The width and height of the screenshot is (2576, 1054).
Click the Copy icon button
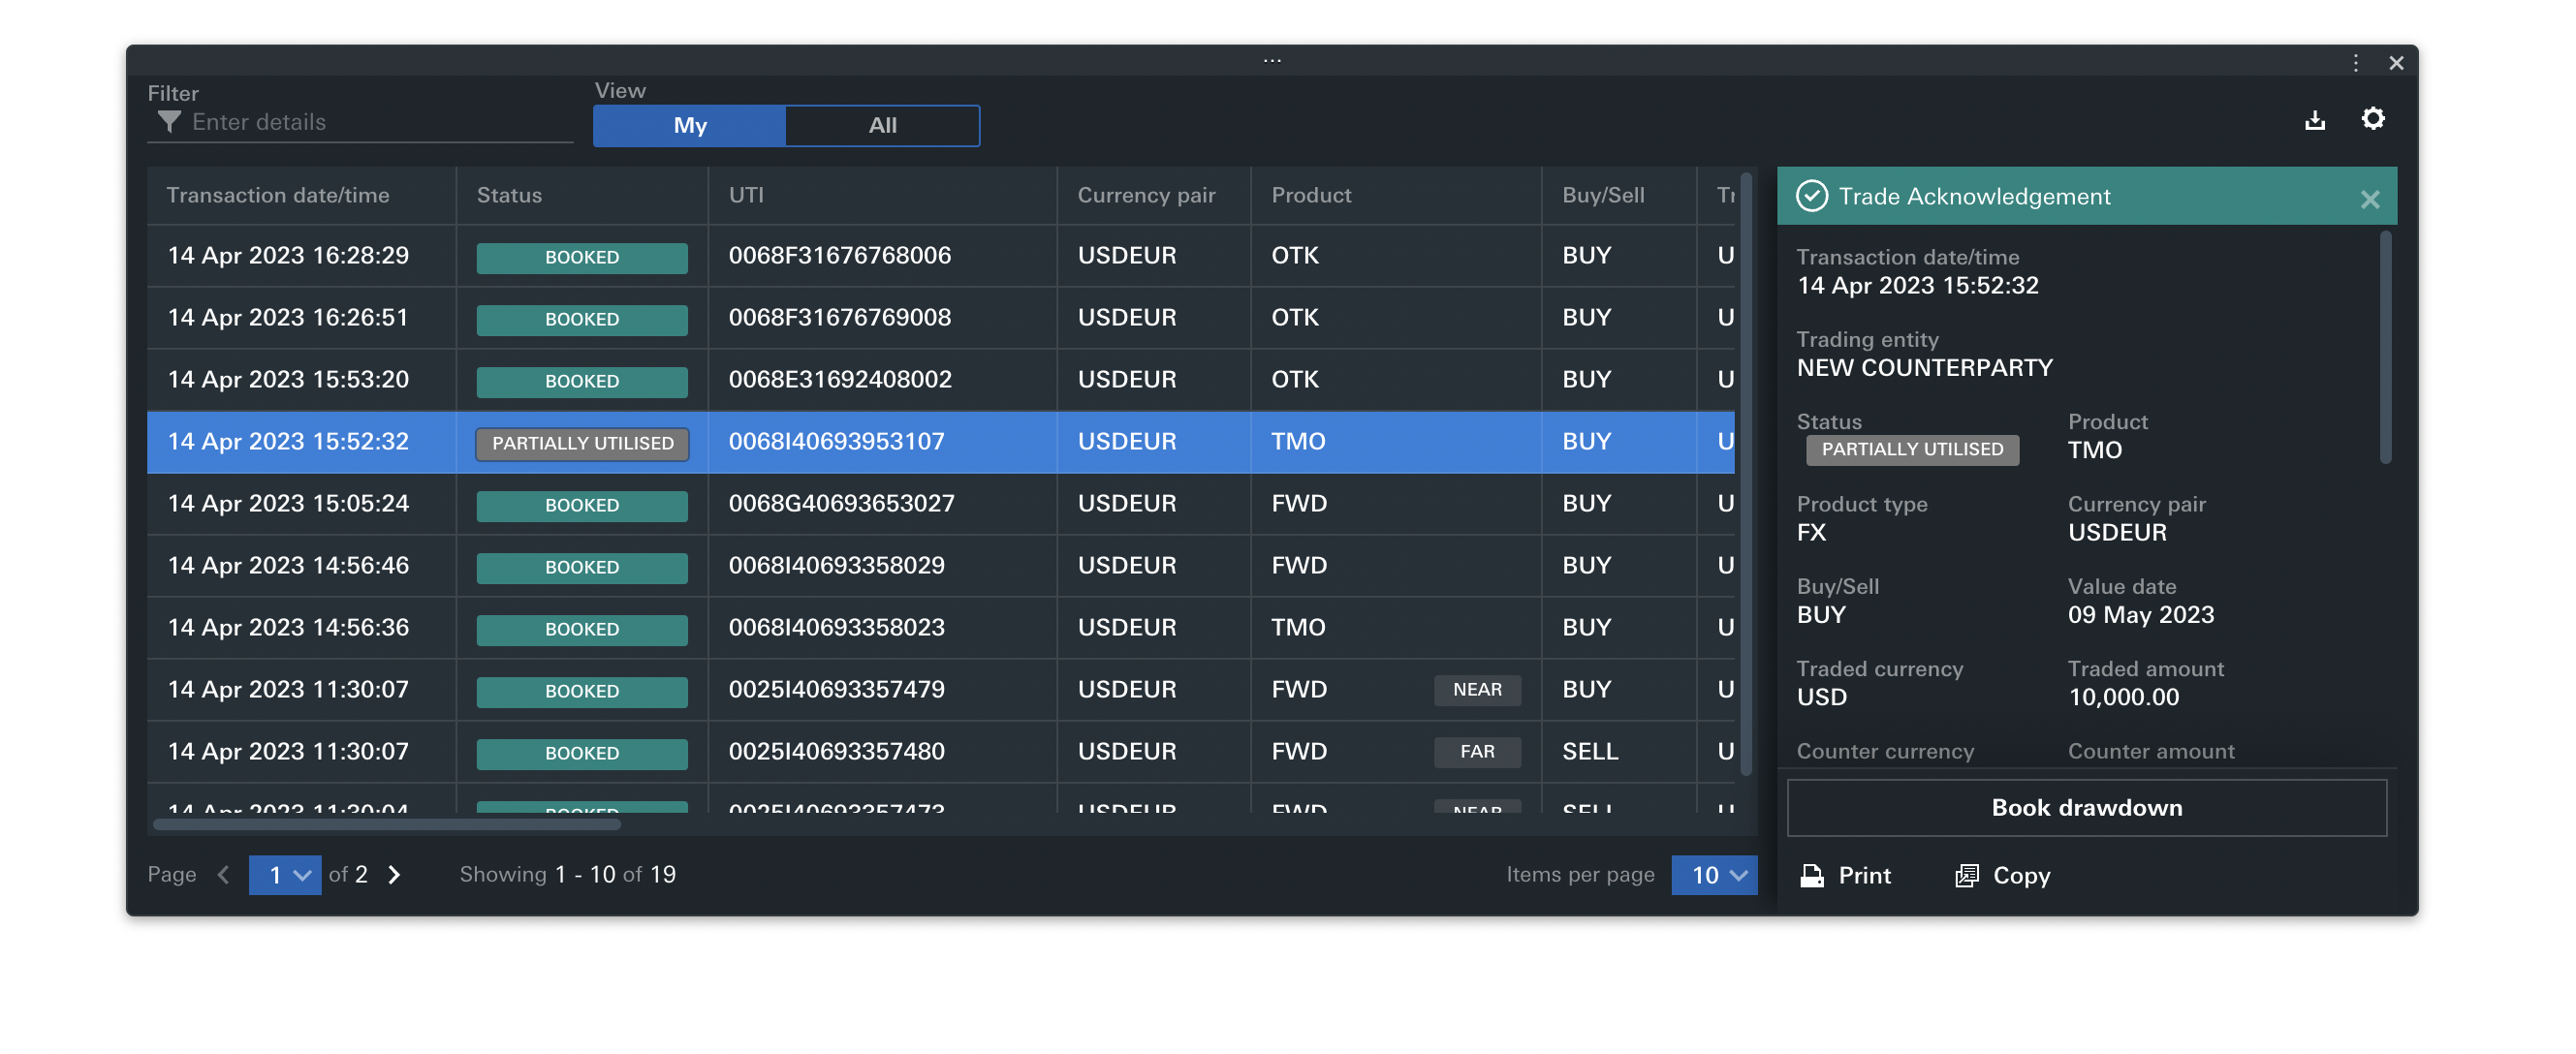[1966, 875]
